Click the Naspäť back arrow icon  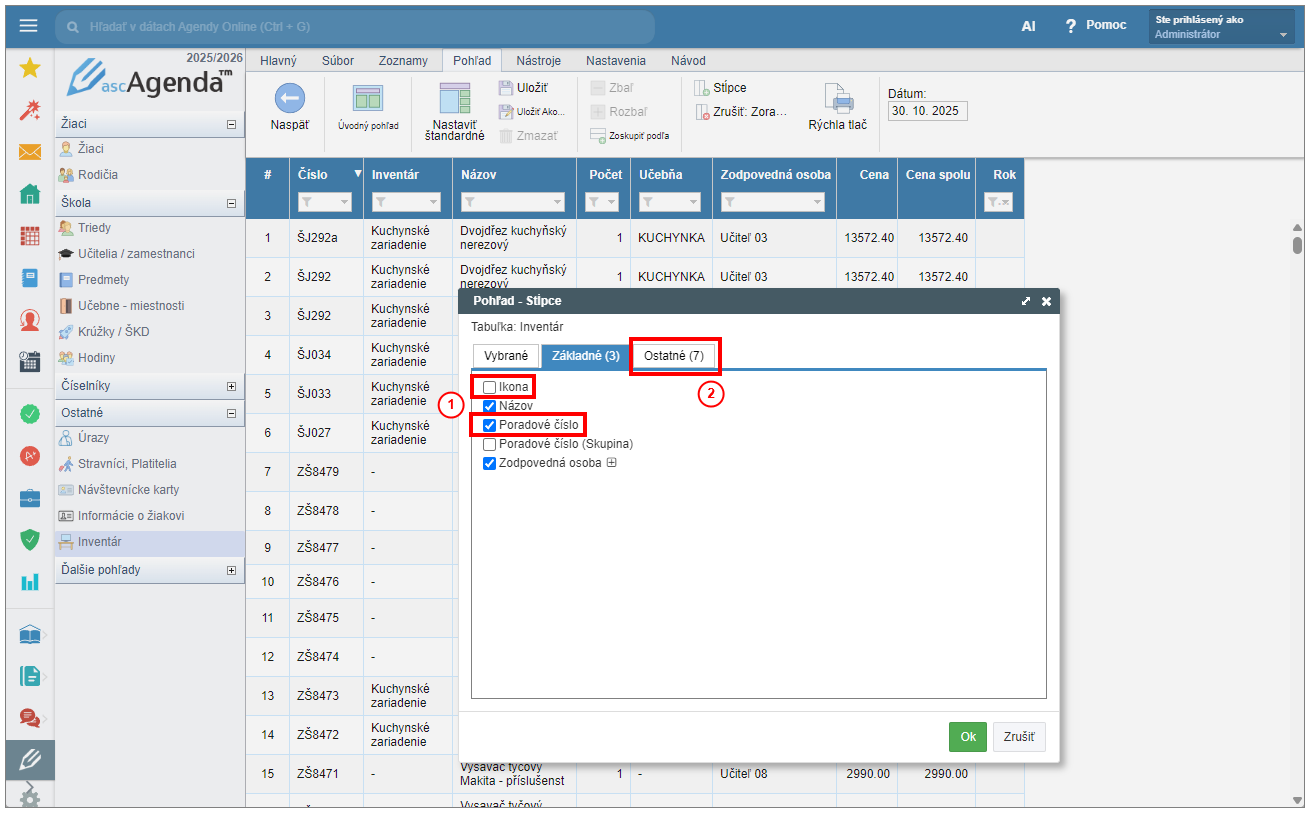tap(289, 99)
